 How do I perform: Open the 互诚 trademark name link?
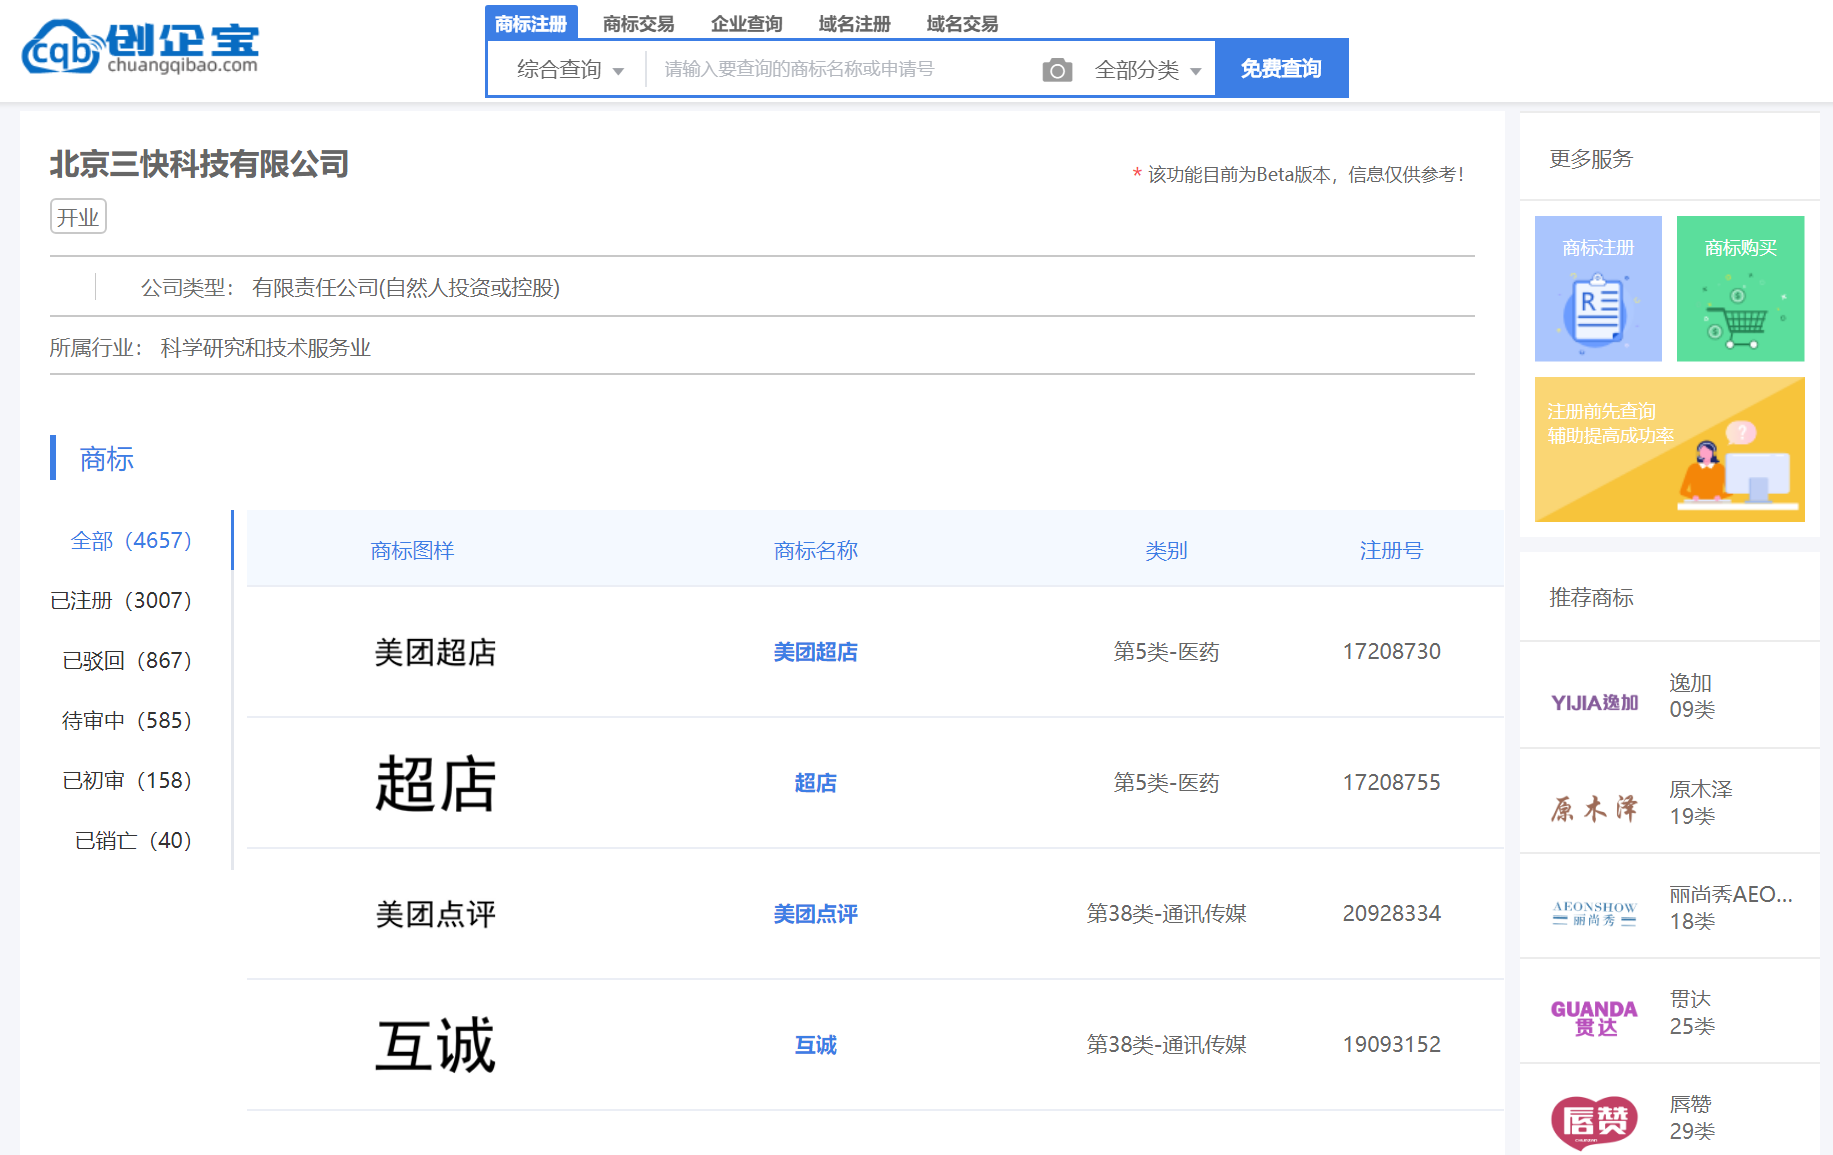pos(815,1045)
